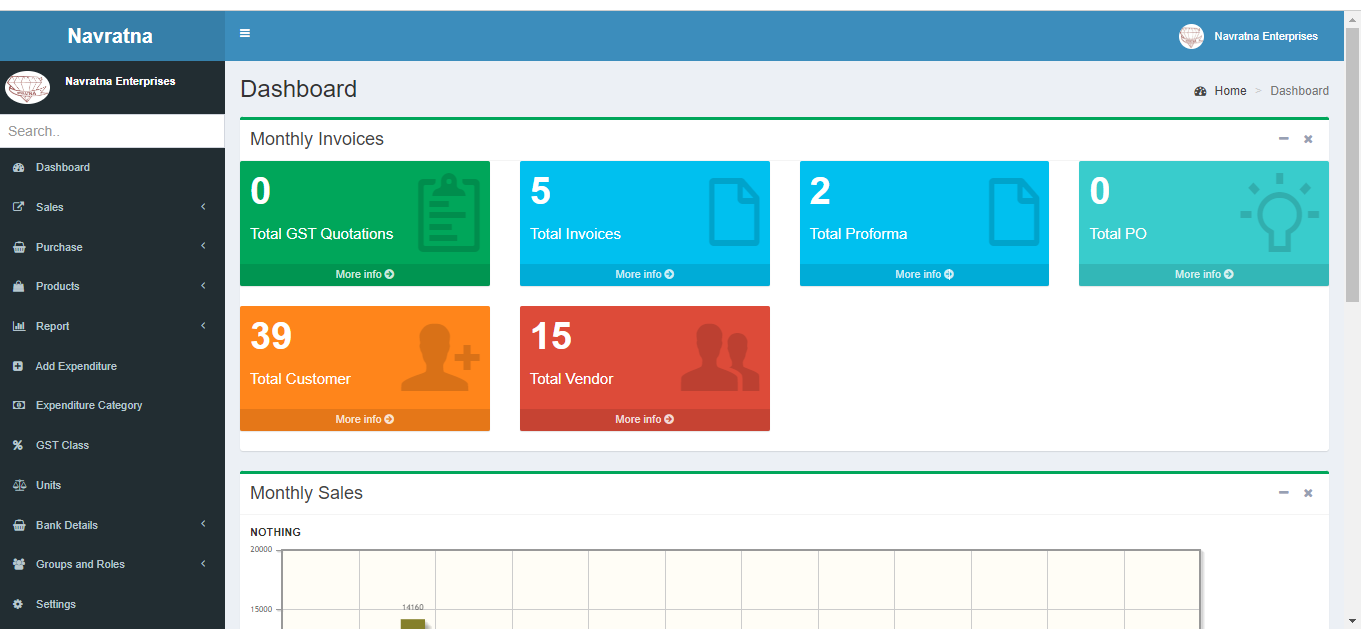Click the Products bag icon
Viewport: 1361px width, 629px height.
pos(18,286)
